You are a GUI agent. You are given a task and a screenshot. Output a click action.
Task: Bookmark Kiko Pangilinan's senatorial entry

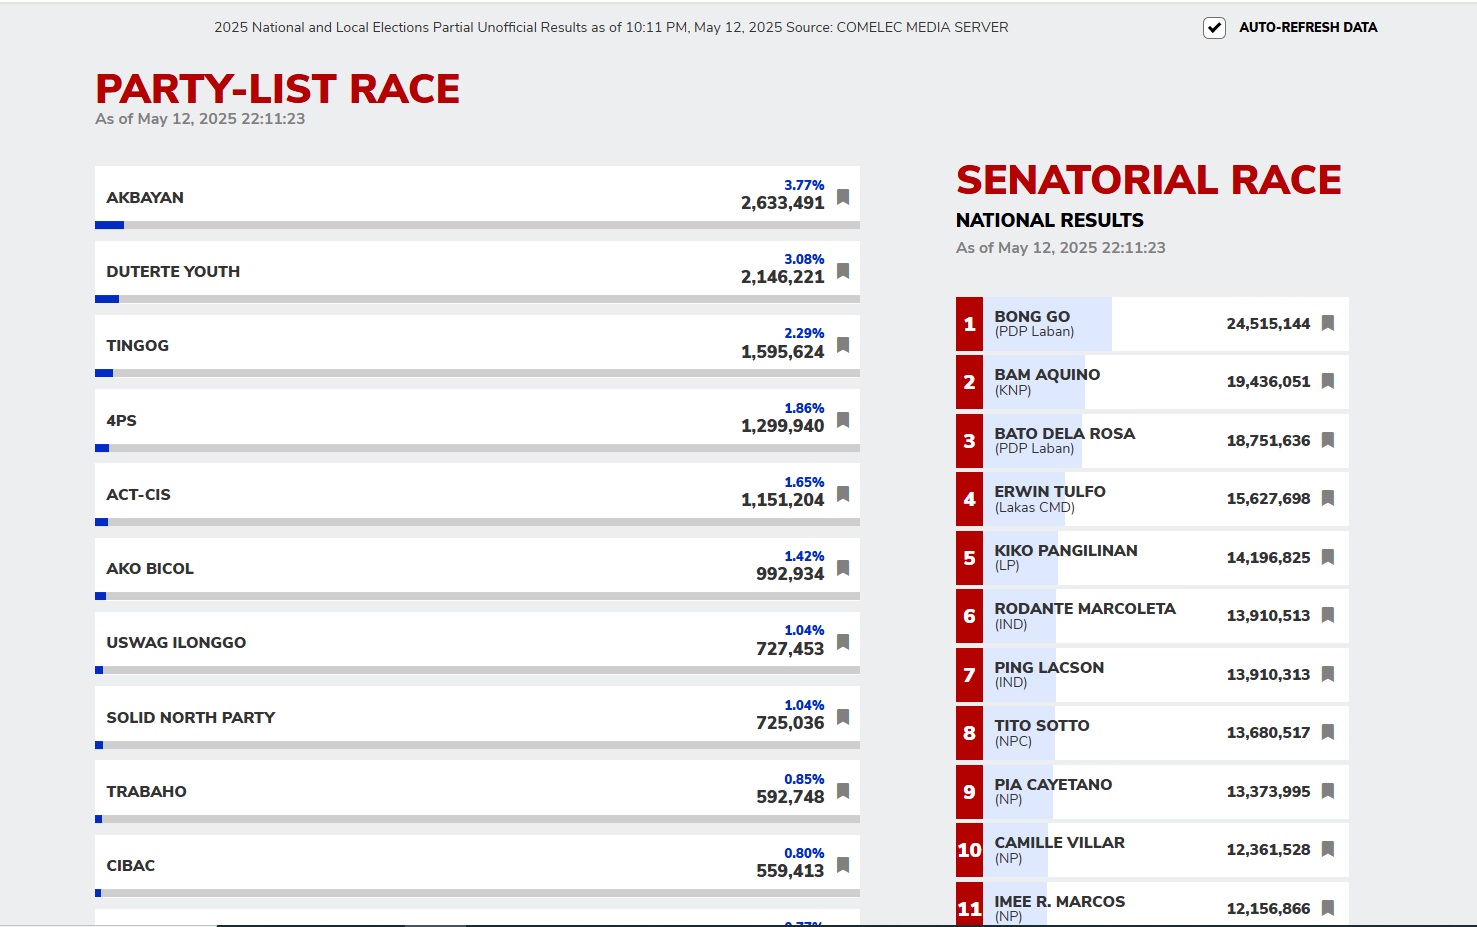pos(1328,557)
